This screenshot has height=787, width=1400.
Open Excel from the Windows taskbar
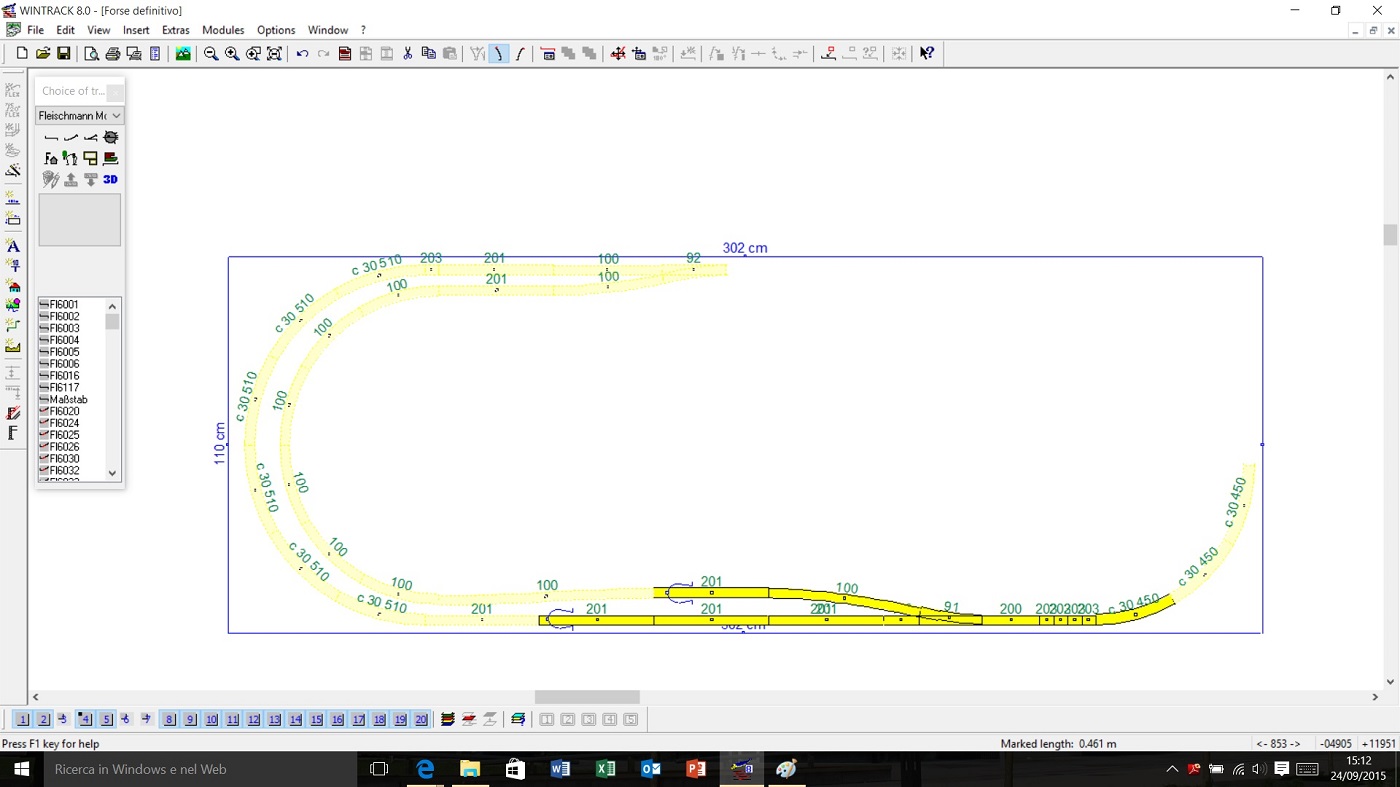point(605,769)
